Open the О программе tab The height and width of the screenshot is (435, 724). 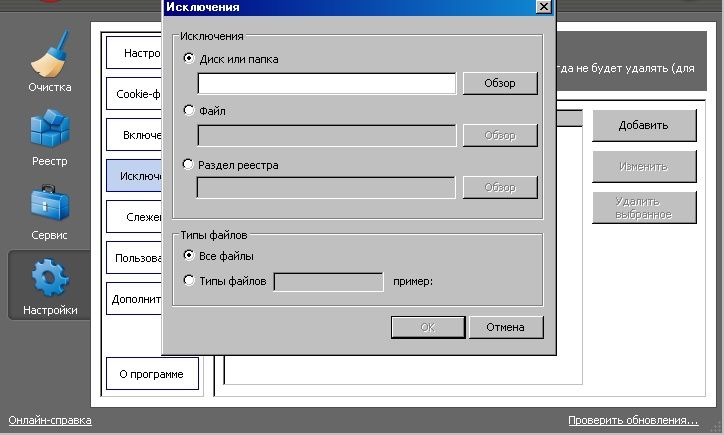coord(153,374)
